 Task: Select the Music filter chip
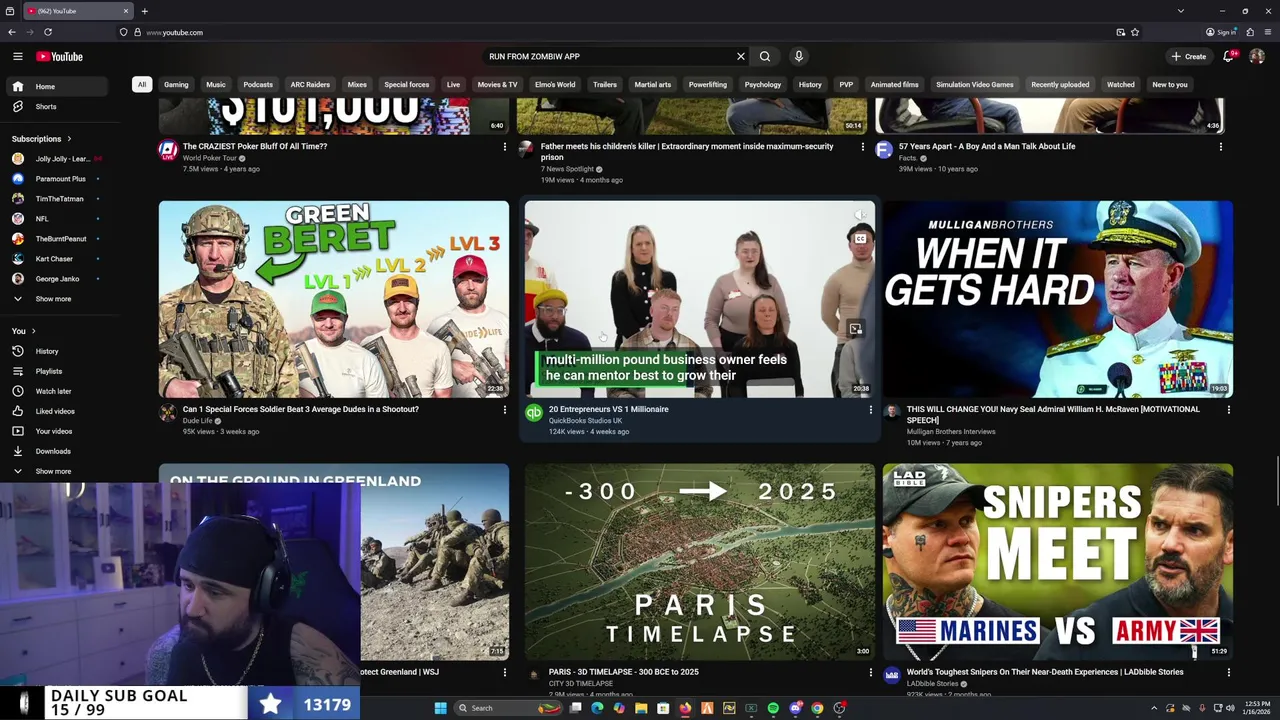click(x=216, y=85)
